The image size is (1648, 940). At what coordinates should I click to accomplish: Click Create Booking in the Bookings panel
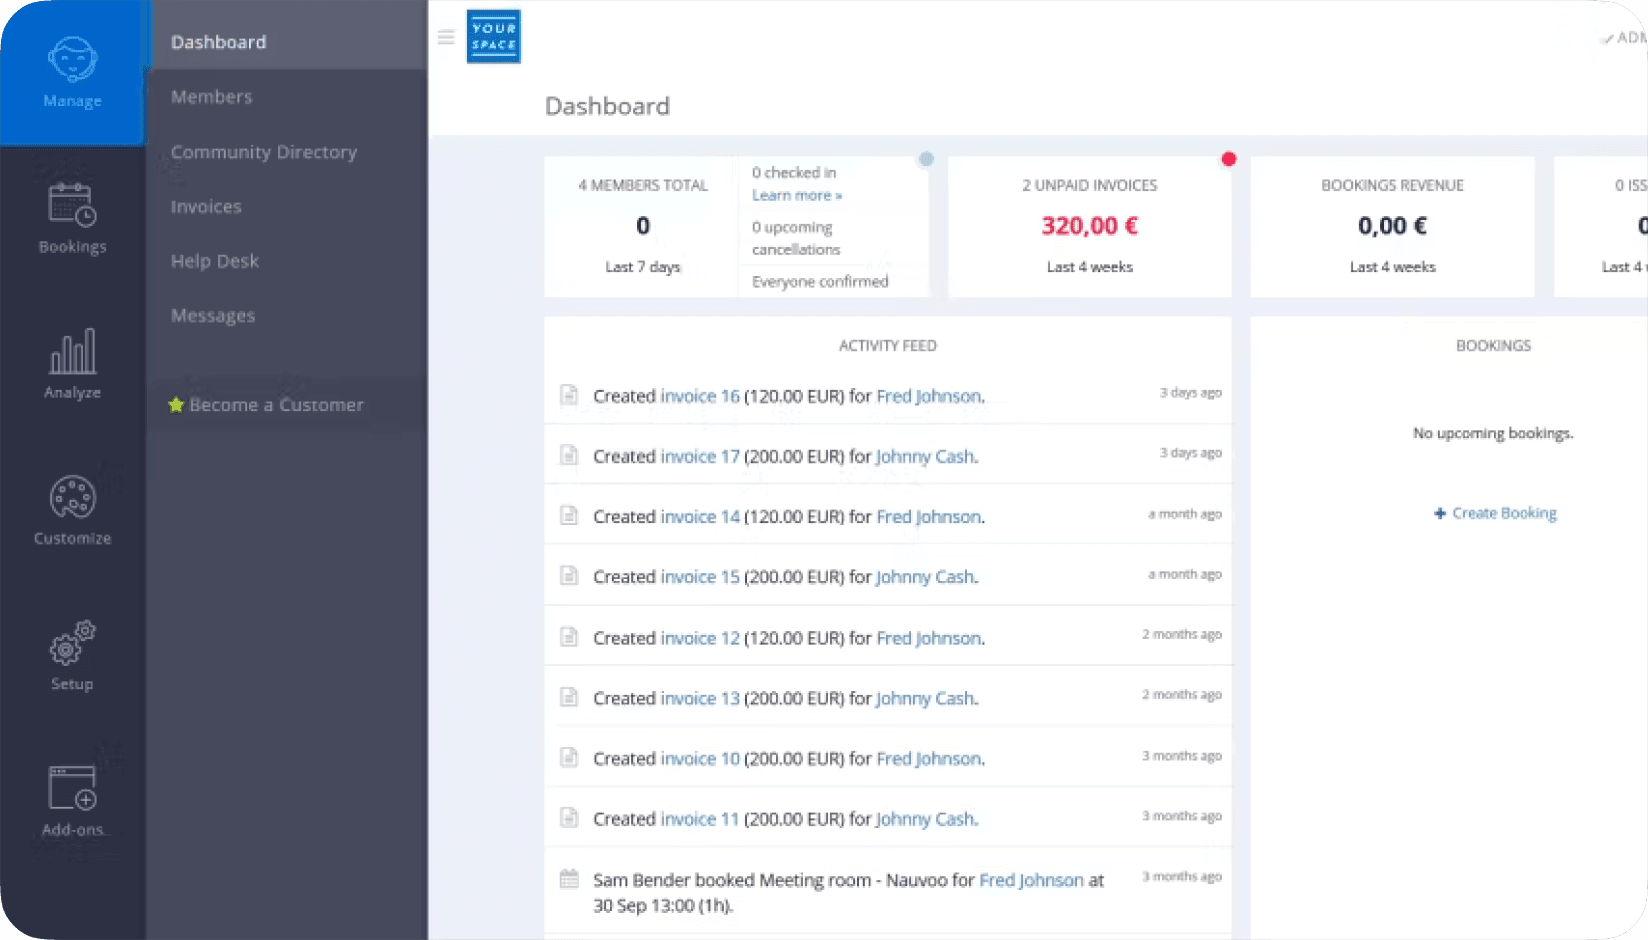pos(1495,512)
